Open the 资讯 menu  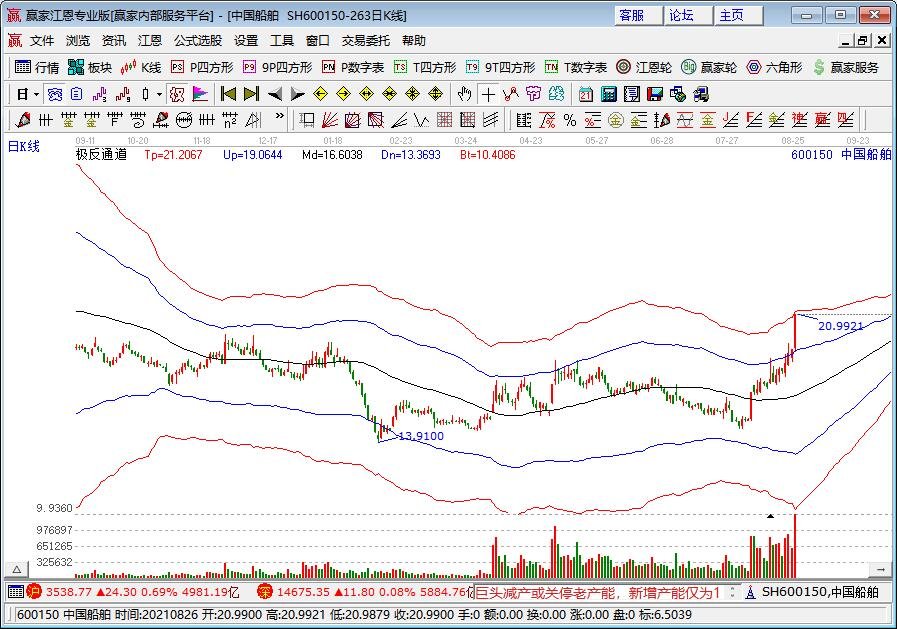coord(114,41)
